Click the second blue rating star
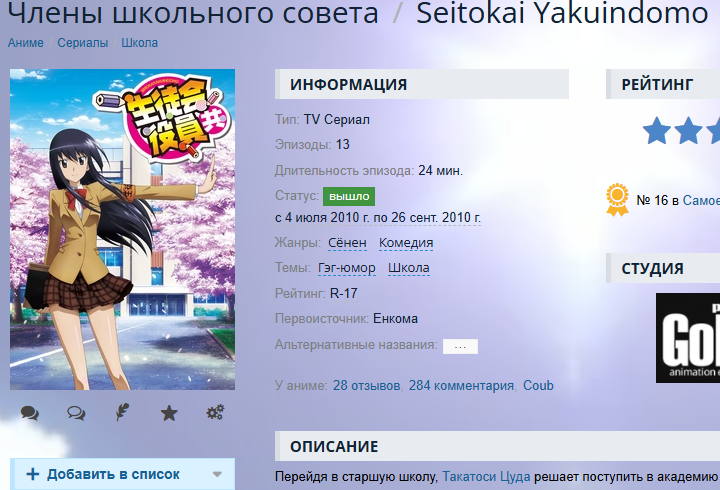Image resolution: width=720 pixels, height=490 pixels. (688, 130)
